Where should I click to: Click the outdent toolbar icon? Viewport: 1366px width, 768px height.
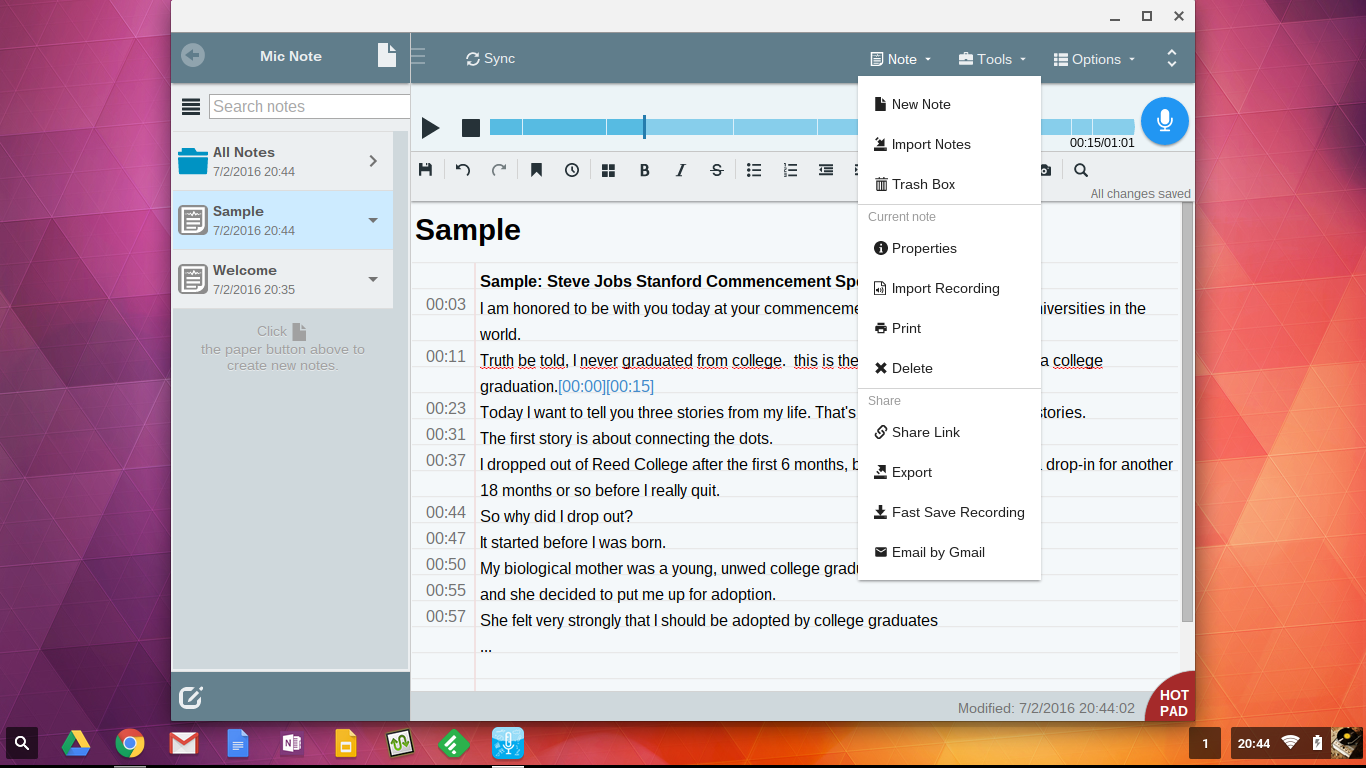click(x=826, y=170)
